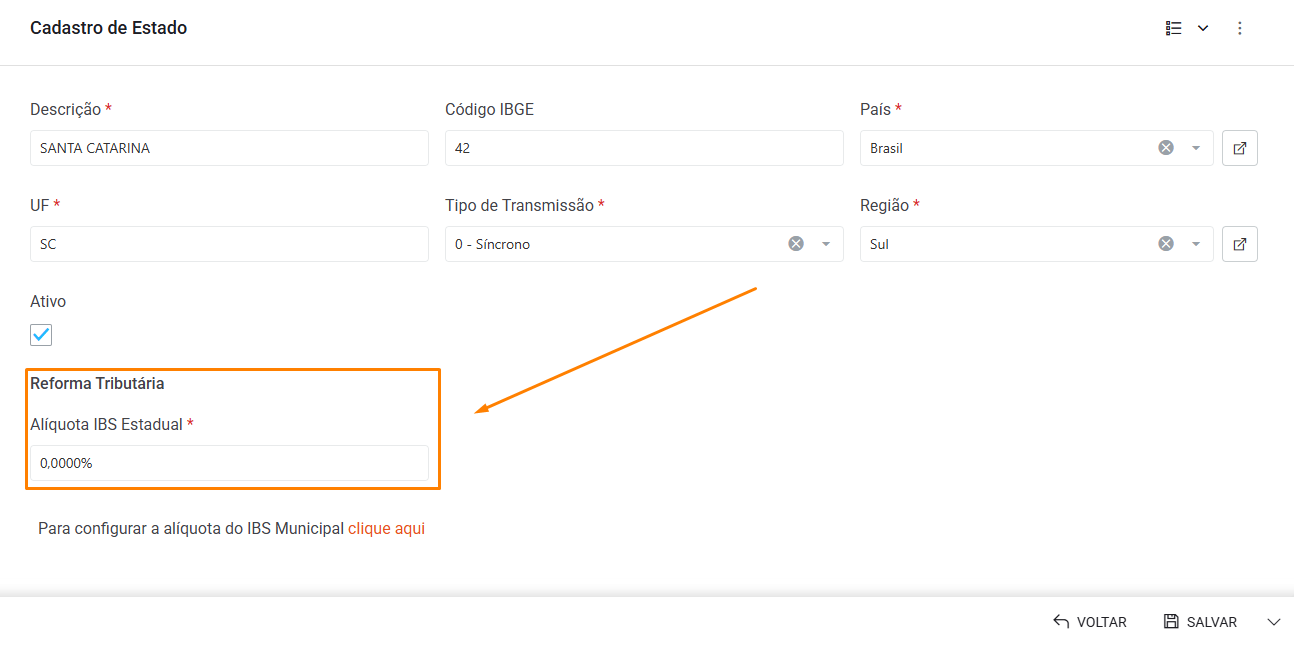Clear the Tipo de Transmissão selection

pos(796,244)
